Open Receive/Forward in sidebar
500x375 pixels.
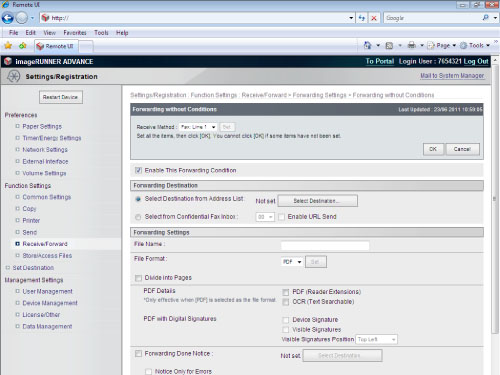(x=45, y=244)
